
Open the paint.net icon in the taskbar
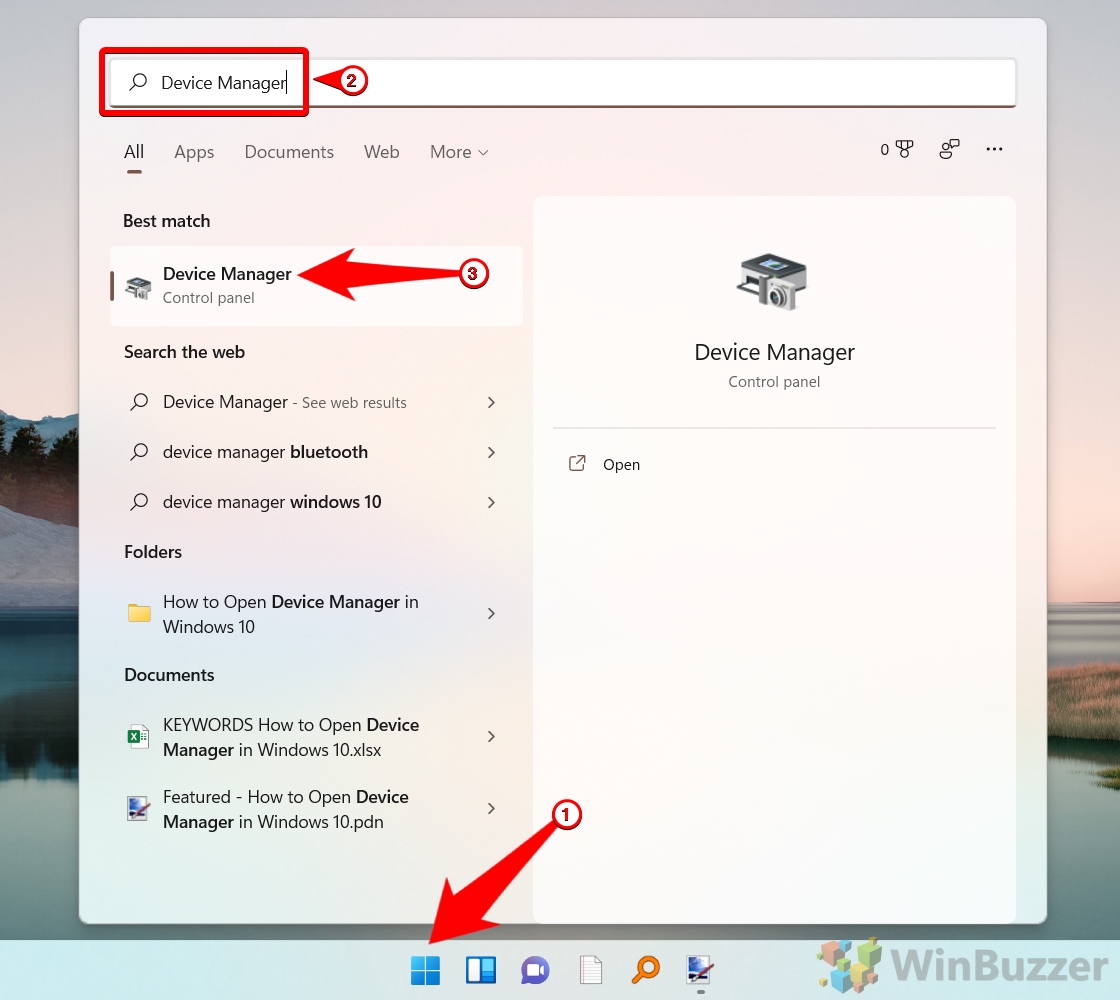699,970
